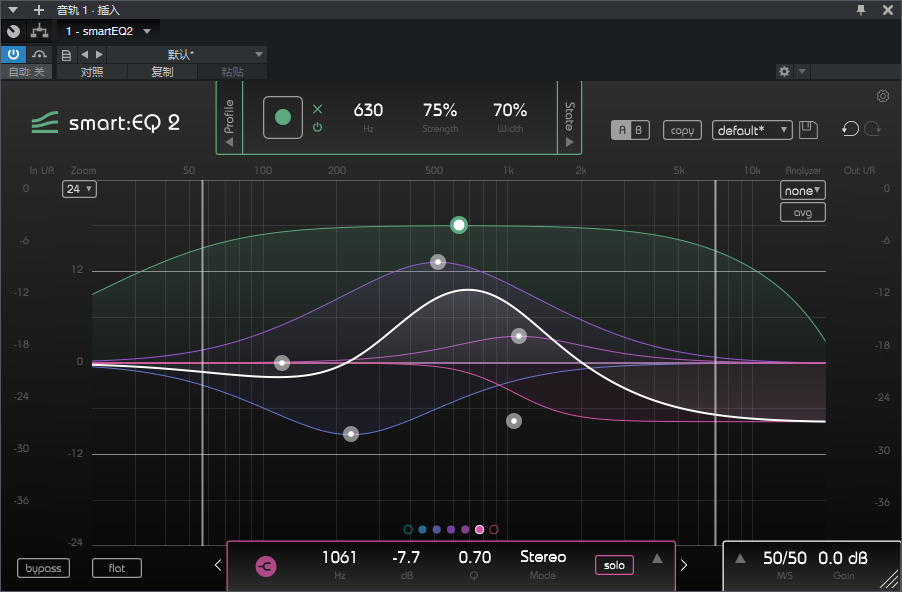Click the flat button
This screenshot has width=902, height=592.
point(117,568)
